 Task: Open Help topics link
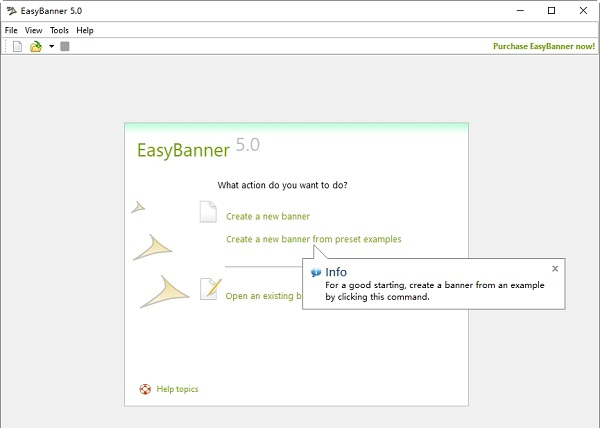click(x=177, y=389)
